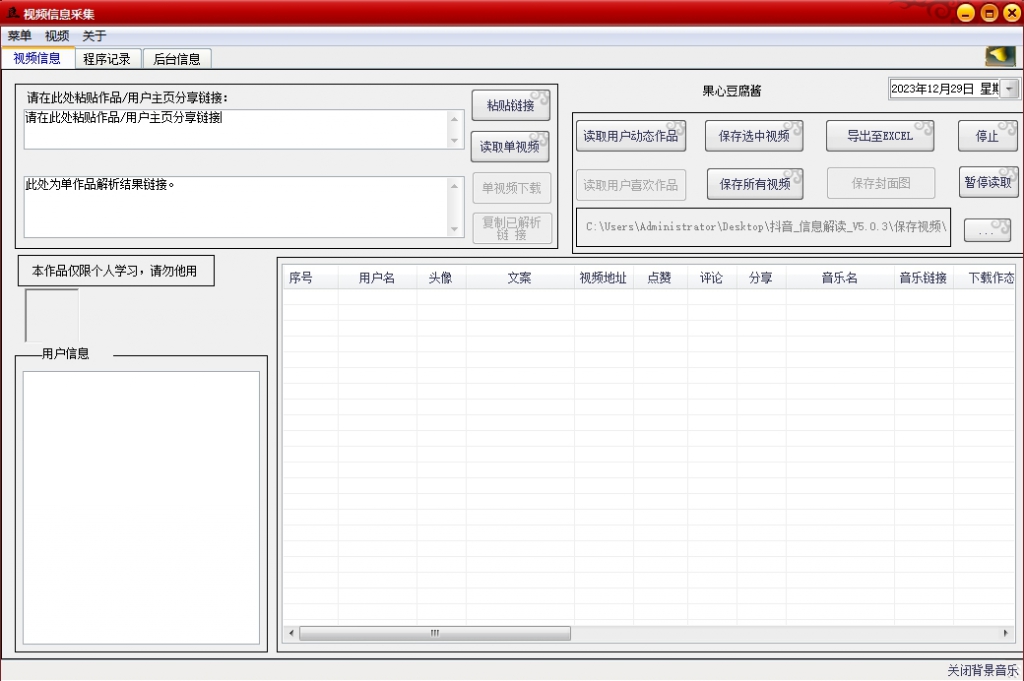This screenshot has height=681, width=1024.
Task: Click the "..." folder browse button
Action: pyautogui.click(x=987, y=229)
